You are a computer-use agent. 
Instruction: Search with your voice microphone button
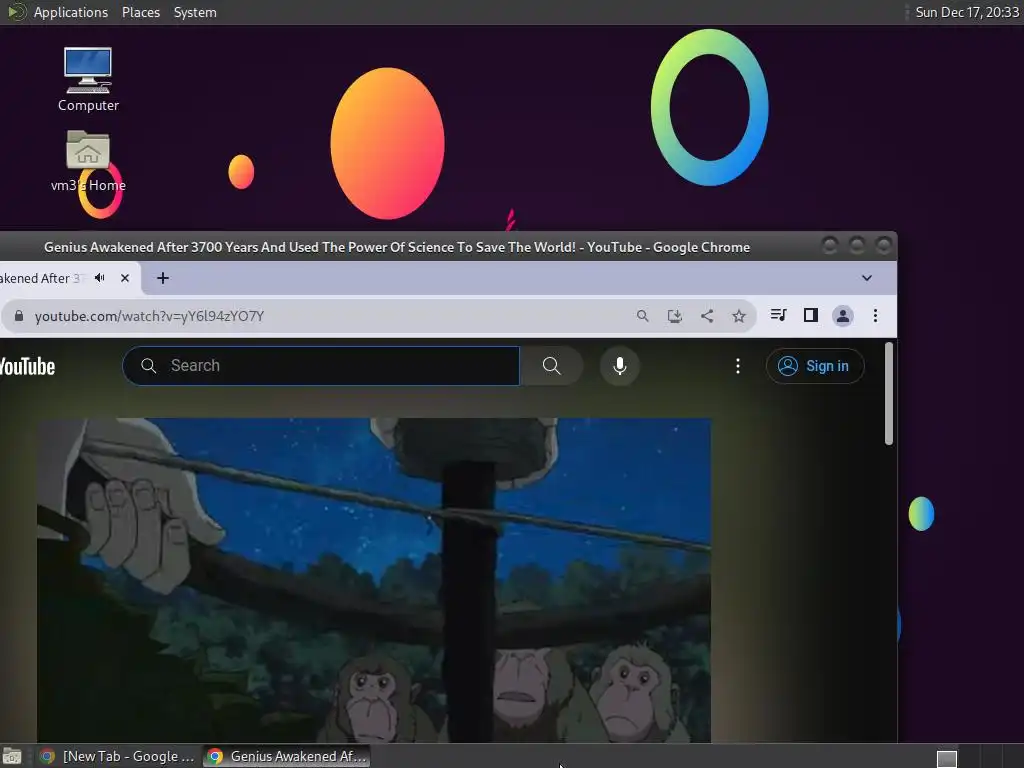coord(620,366)
